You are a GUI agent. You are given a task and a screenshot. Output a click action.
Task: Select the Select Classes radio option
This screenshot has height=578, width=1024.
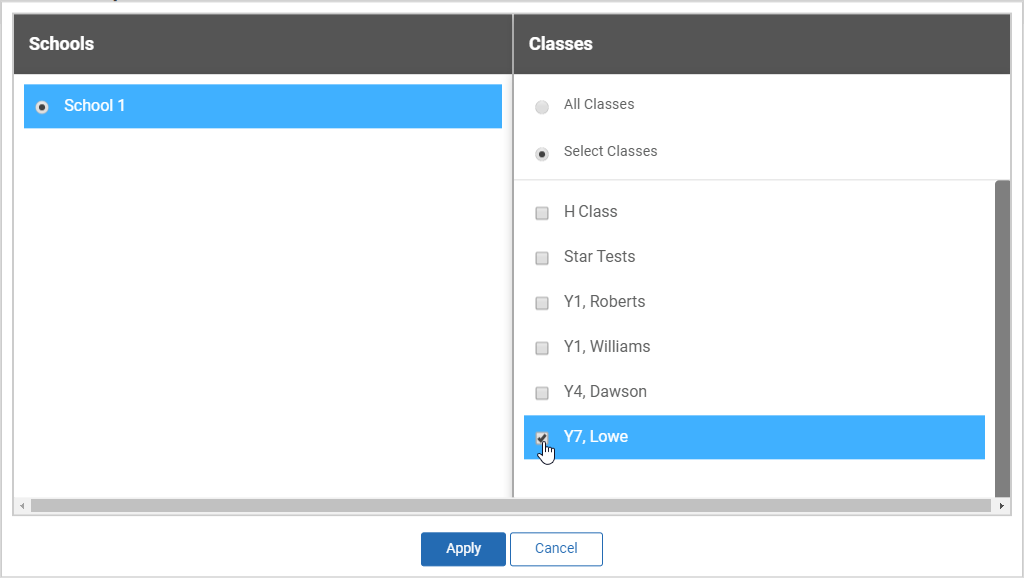coord(542,154)
